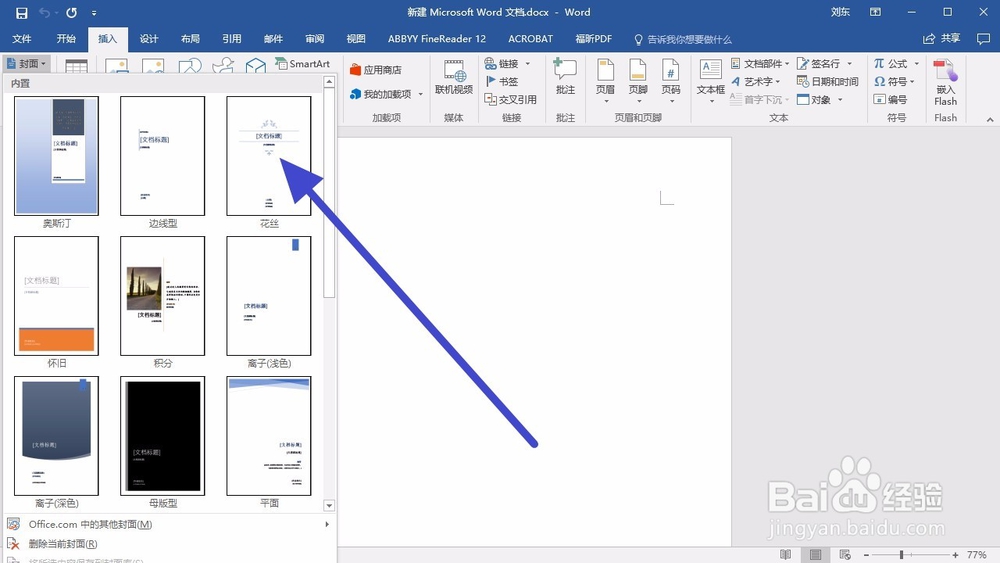
Task: Insert 编号 number
Action: 890,99
